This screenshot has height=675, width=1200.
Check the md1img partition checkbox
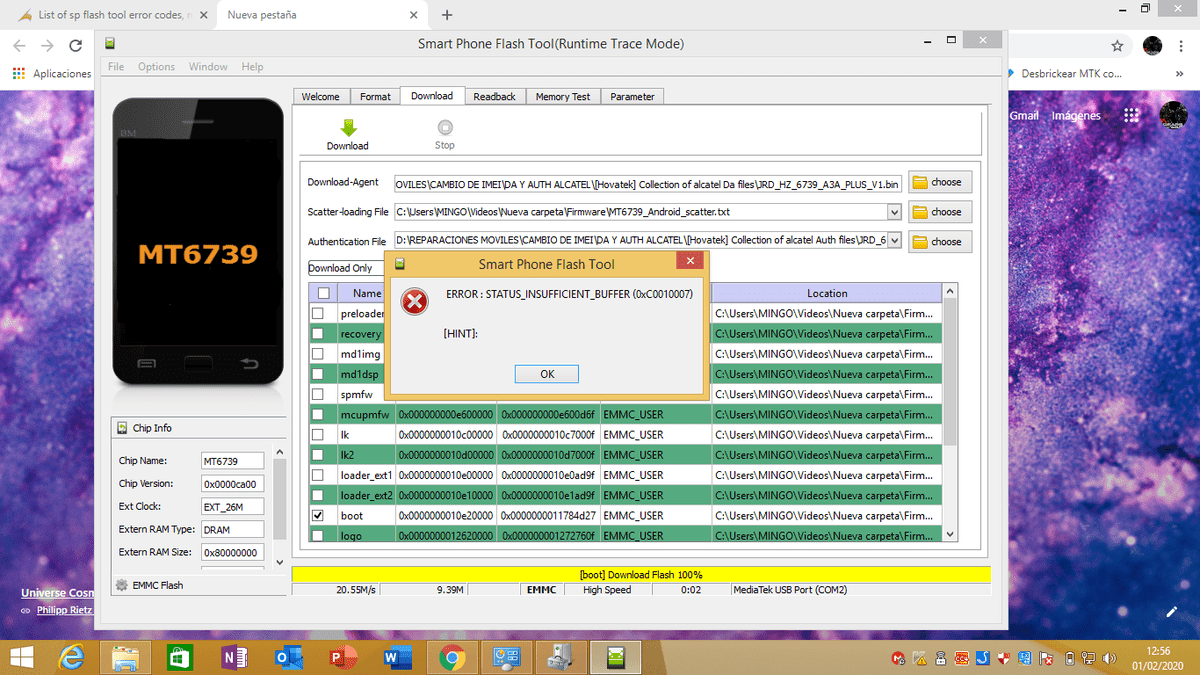pos(318,354)
